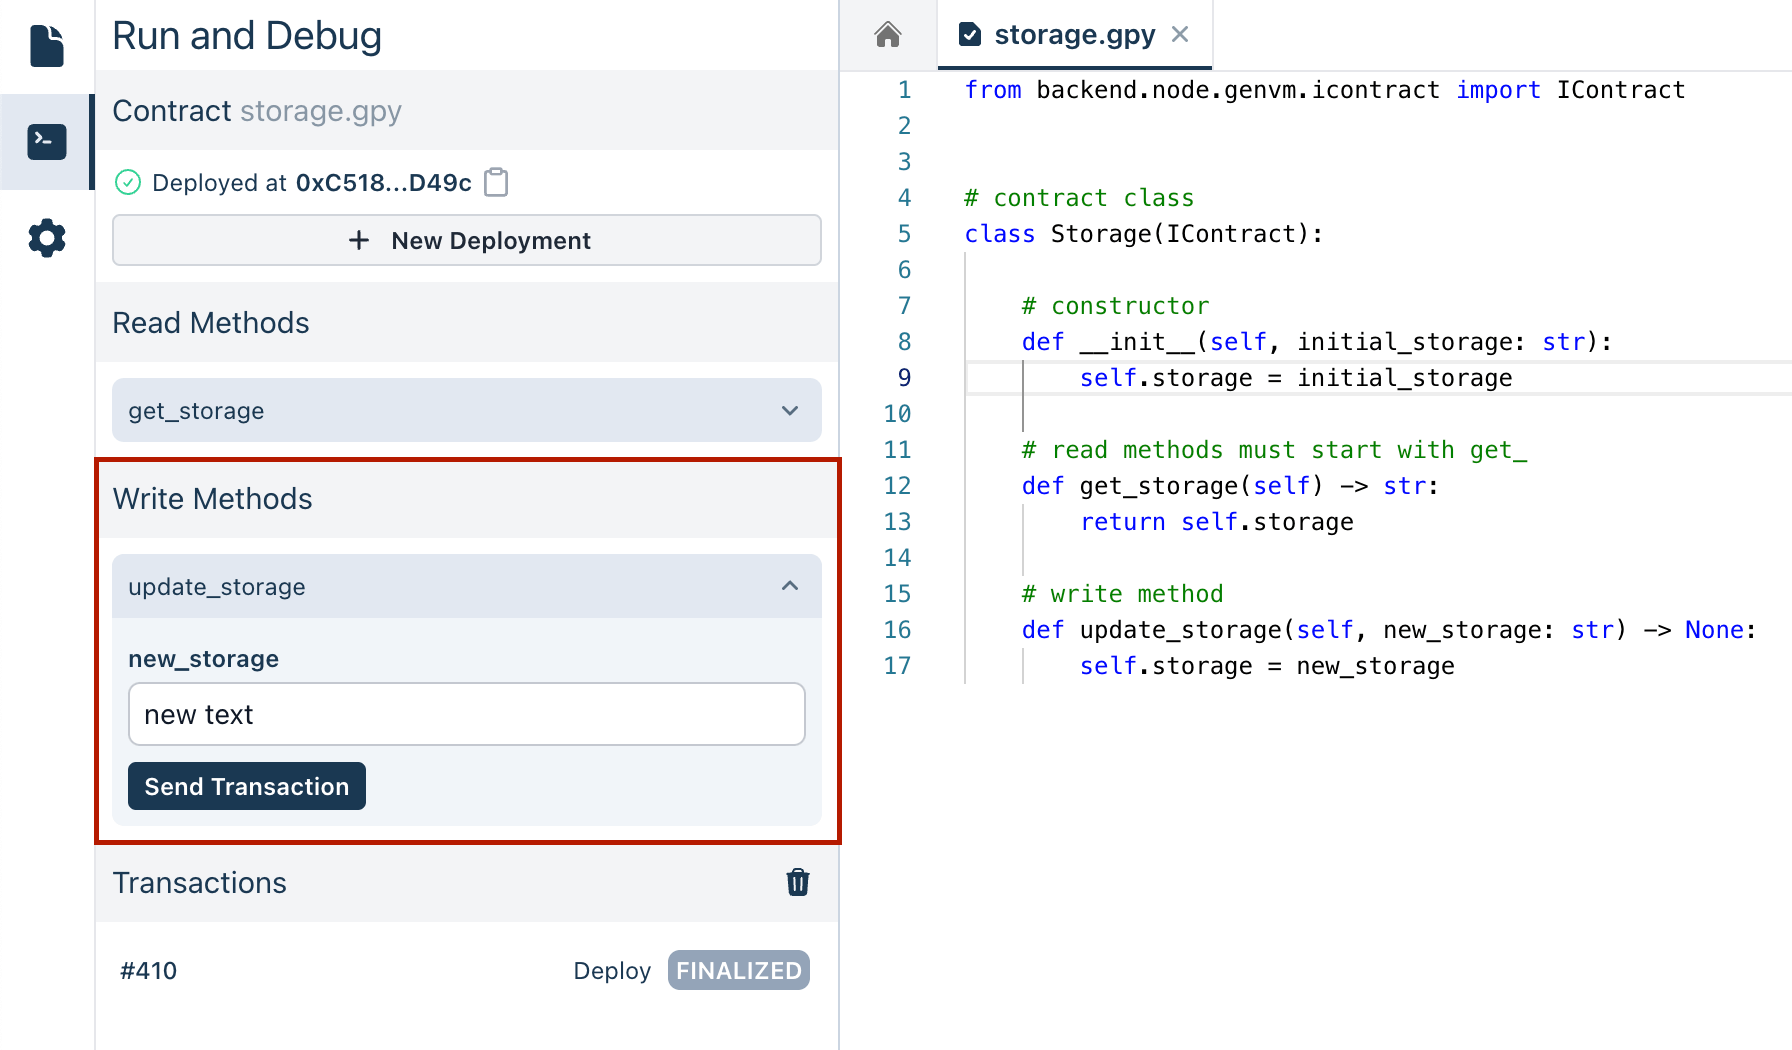
Task: Click the green deployed status checkmark
Action: [128, 182]
